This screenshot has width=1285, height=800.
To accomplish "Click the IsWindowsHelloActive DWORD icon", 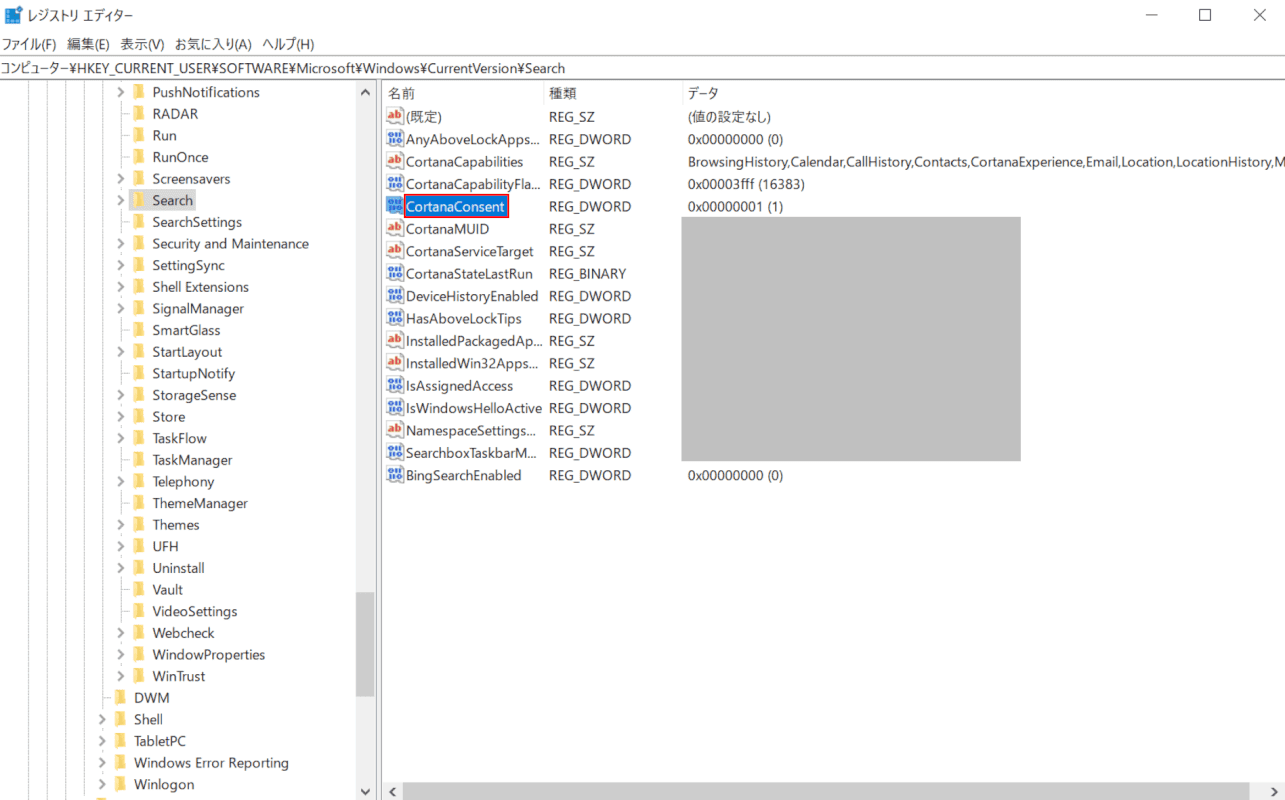I will pyautogui.click(x=394, y=408).
